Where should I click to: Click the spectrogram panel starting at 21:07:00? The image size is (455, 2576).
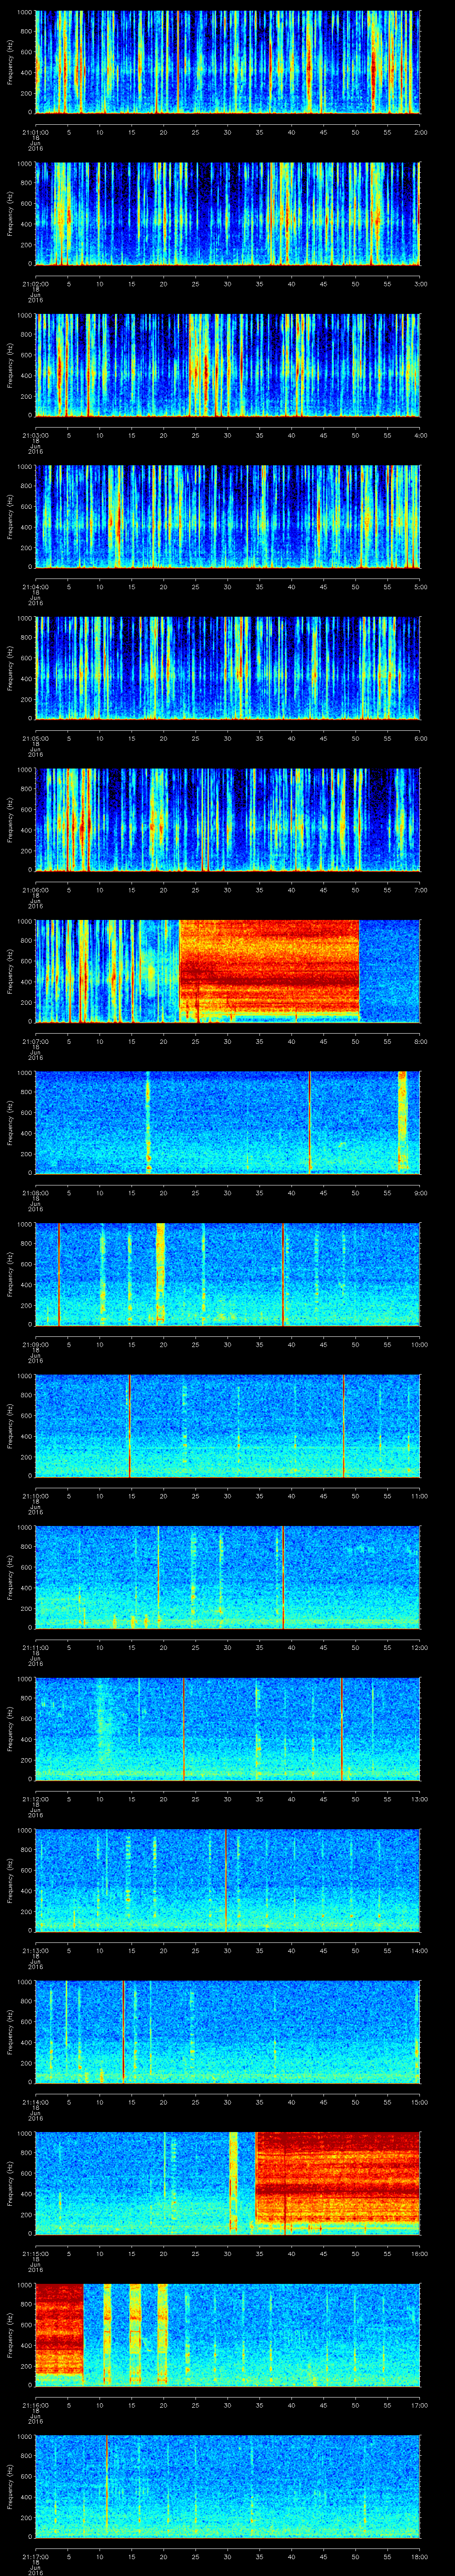point(227,970)
